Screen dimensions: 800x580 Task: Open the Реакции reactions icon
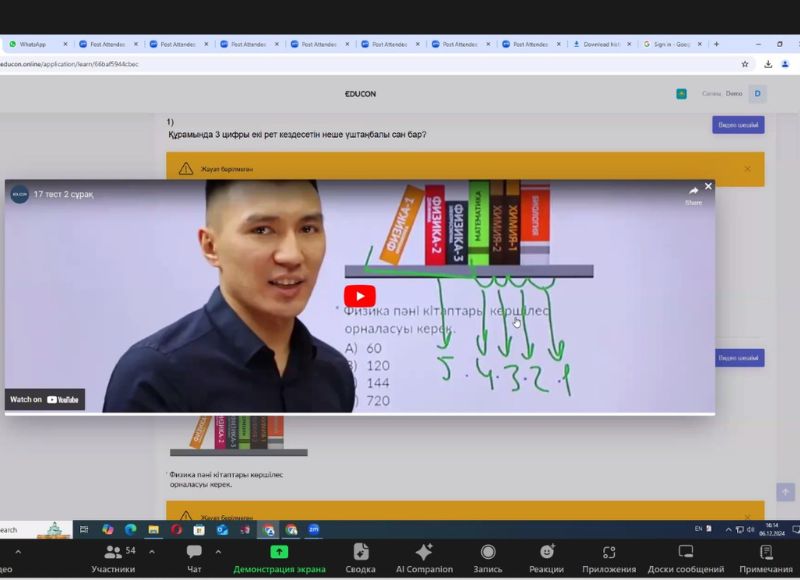tap(547, 558)
